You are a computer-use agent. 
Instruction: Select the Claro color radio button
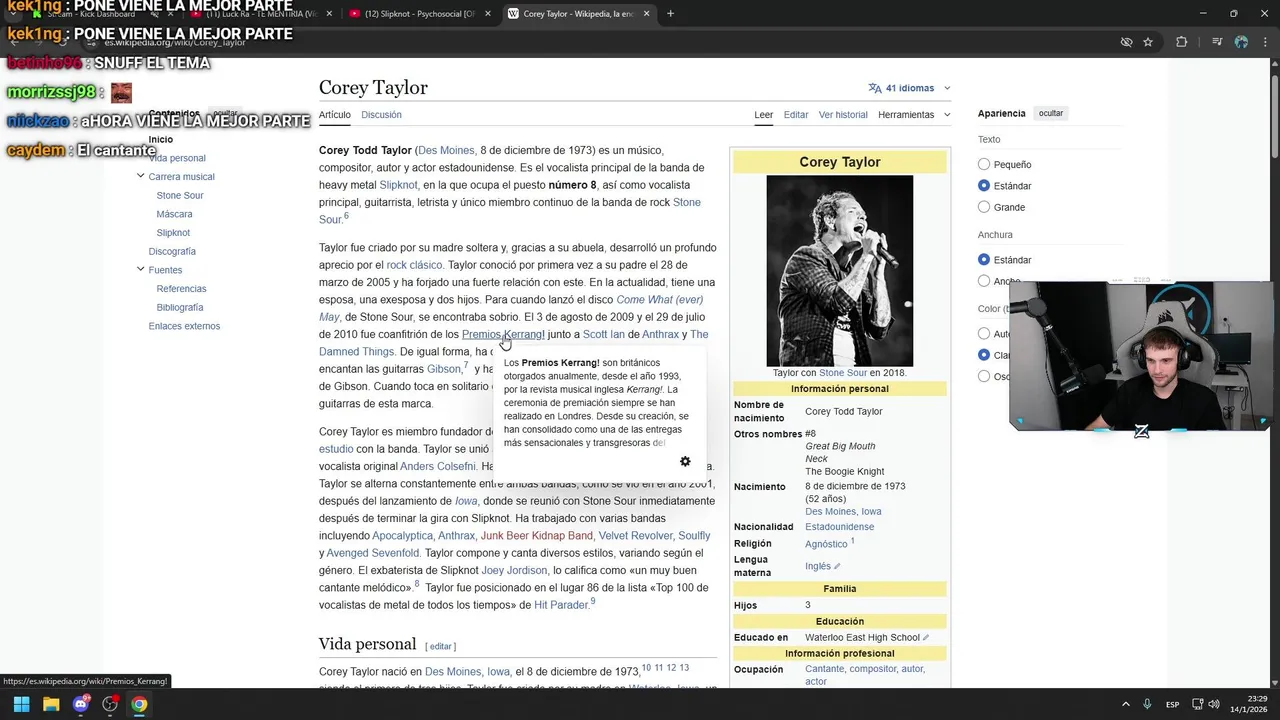984,355
